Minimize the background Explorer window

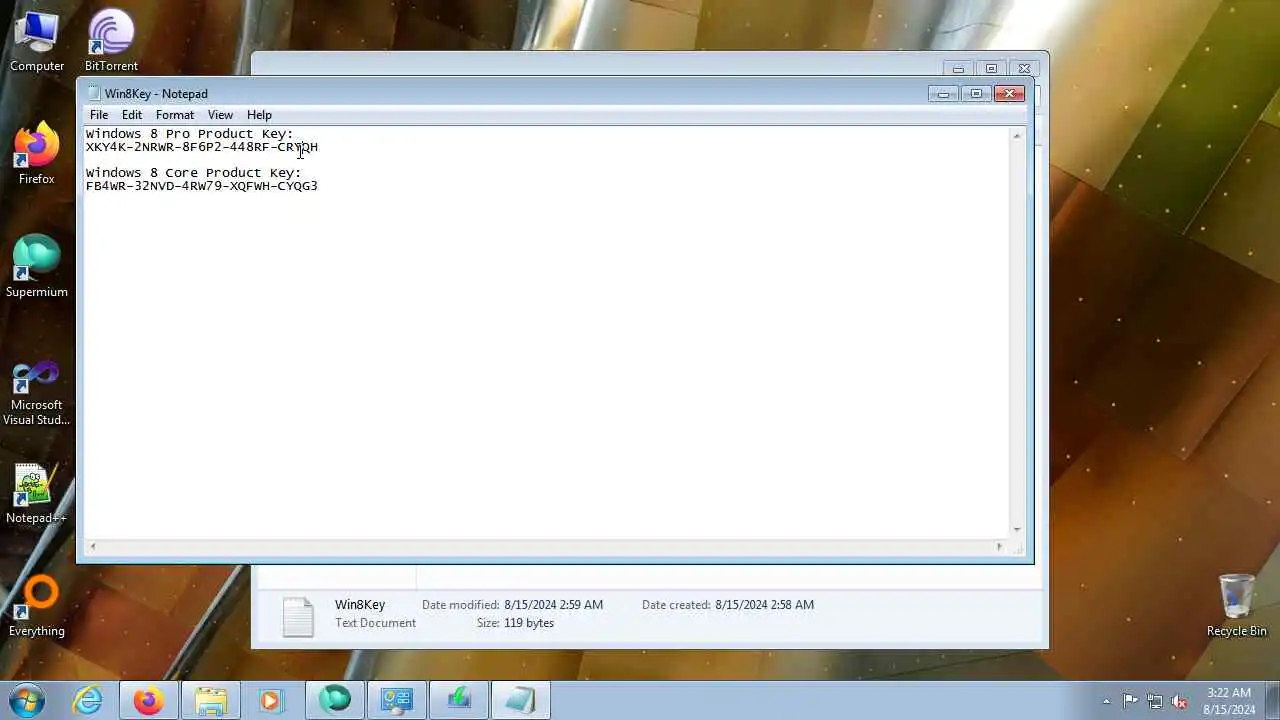click(x=958, y=69)
